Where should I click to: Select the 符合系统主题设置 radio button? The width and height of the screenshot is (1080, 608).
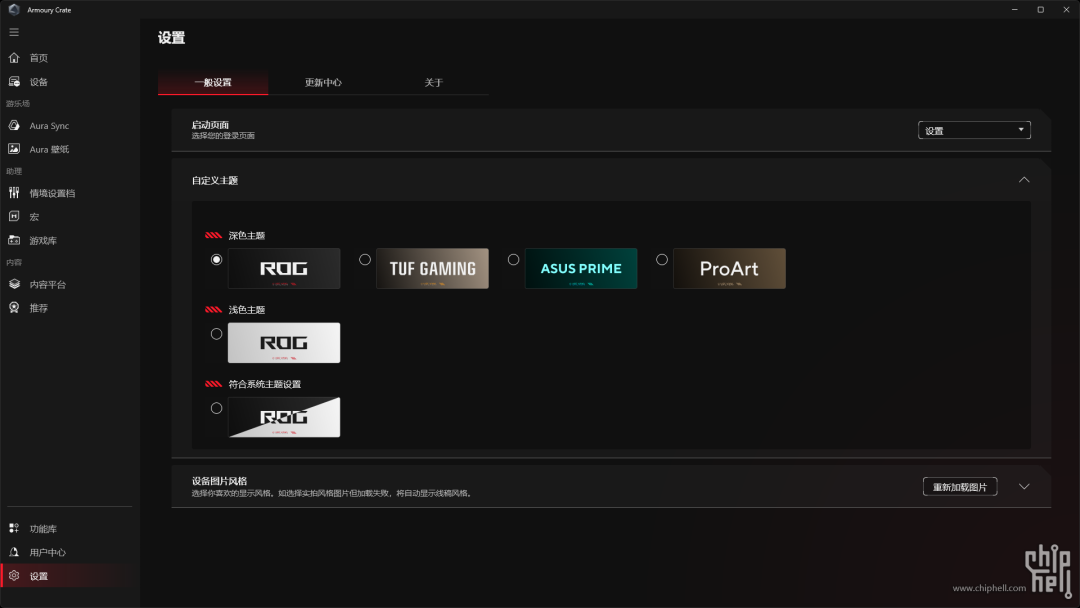pyautogui.click(x=216, y=408)
